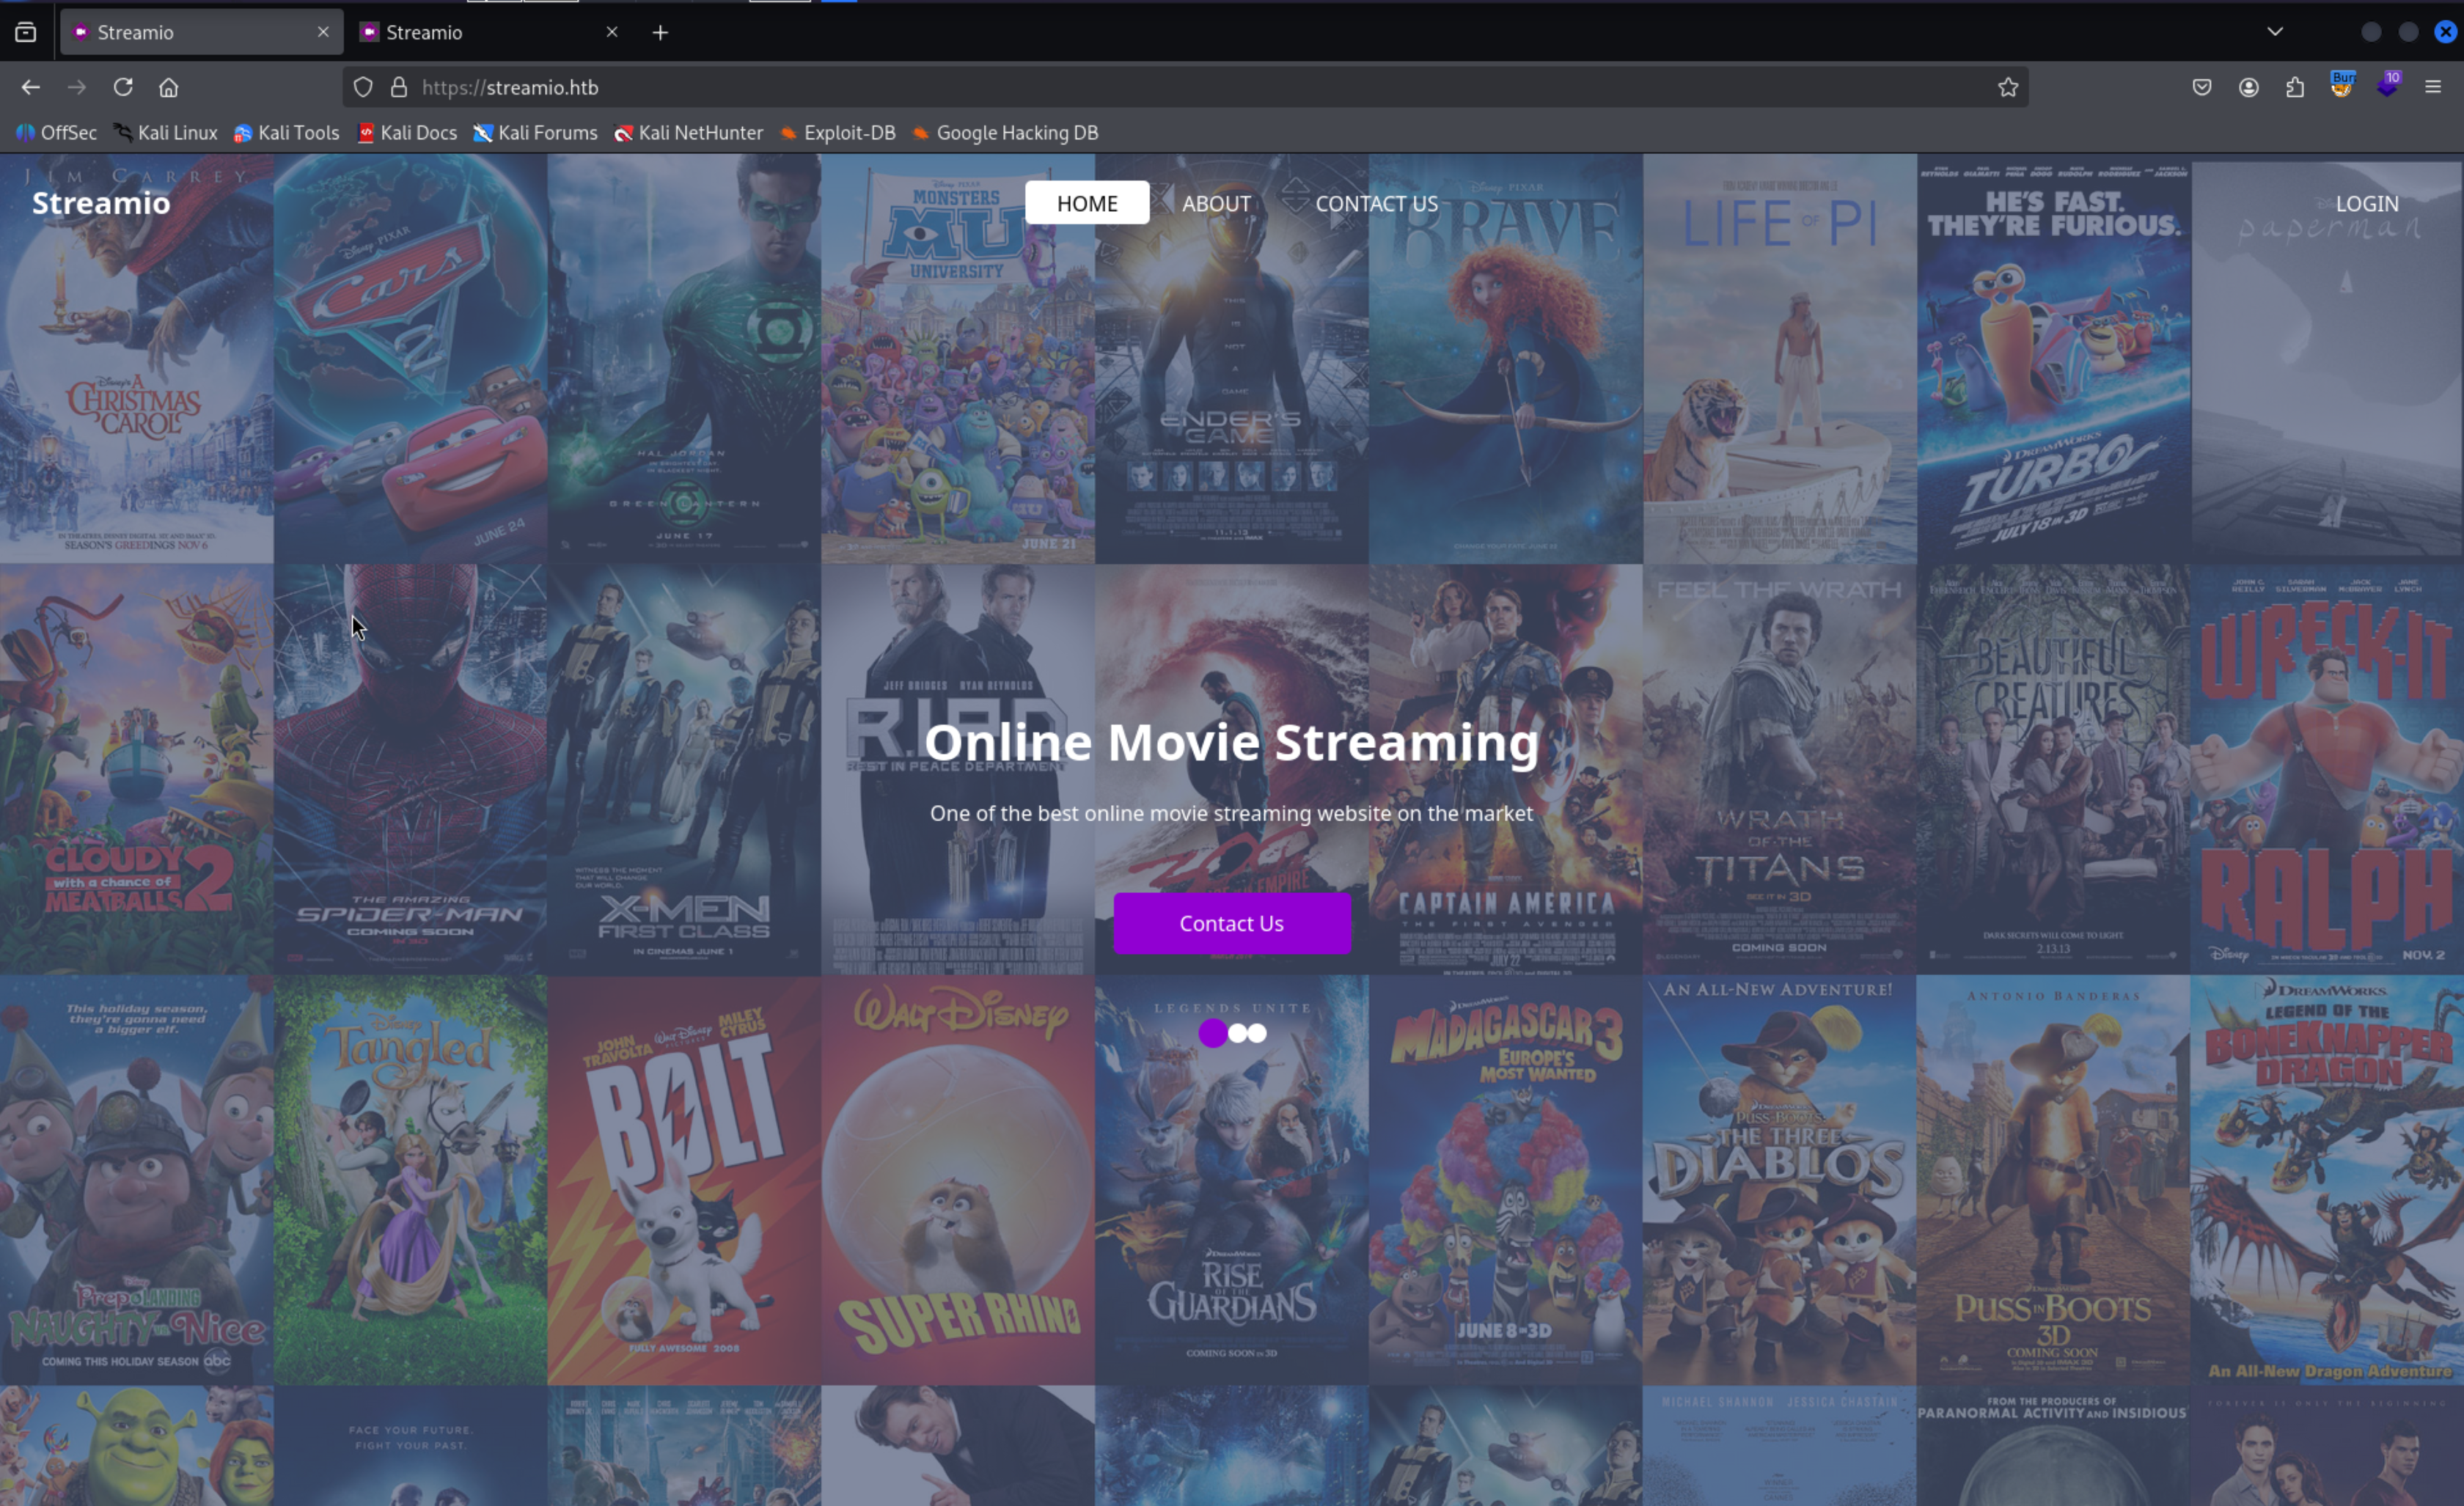
Task: Go to browser home page icon
Action: [168, 87]
